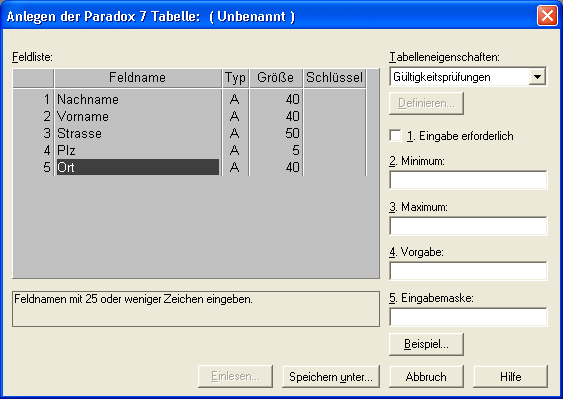The width and height of the screenshot is (563, 399).
Task: Select the Nachname field row
Action: coord(190,99)
